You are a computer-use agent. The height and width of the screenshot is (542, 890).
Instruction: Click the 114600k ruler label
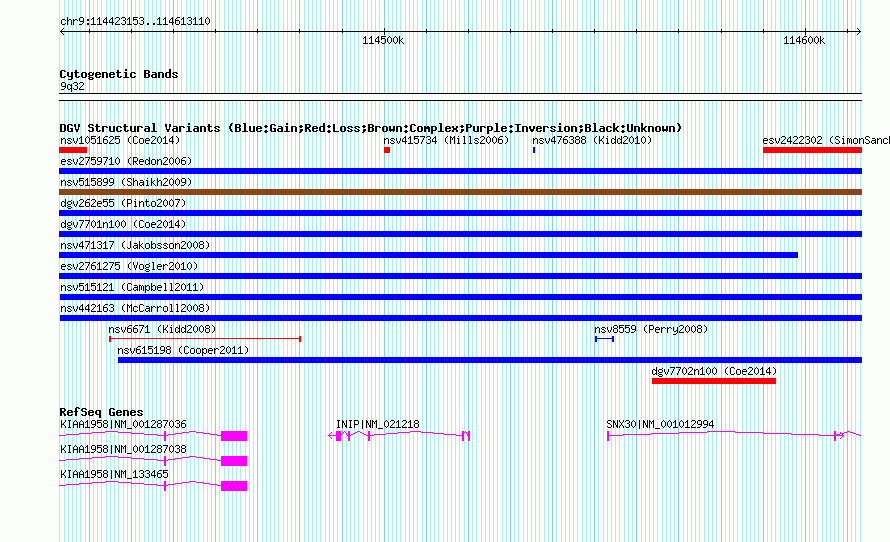pyautogui.click(x=804, y=40)
